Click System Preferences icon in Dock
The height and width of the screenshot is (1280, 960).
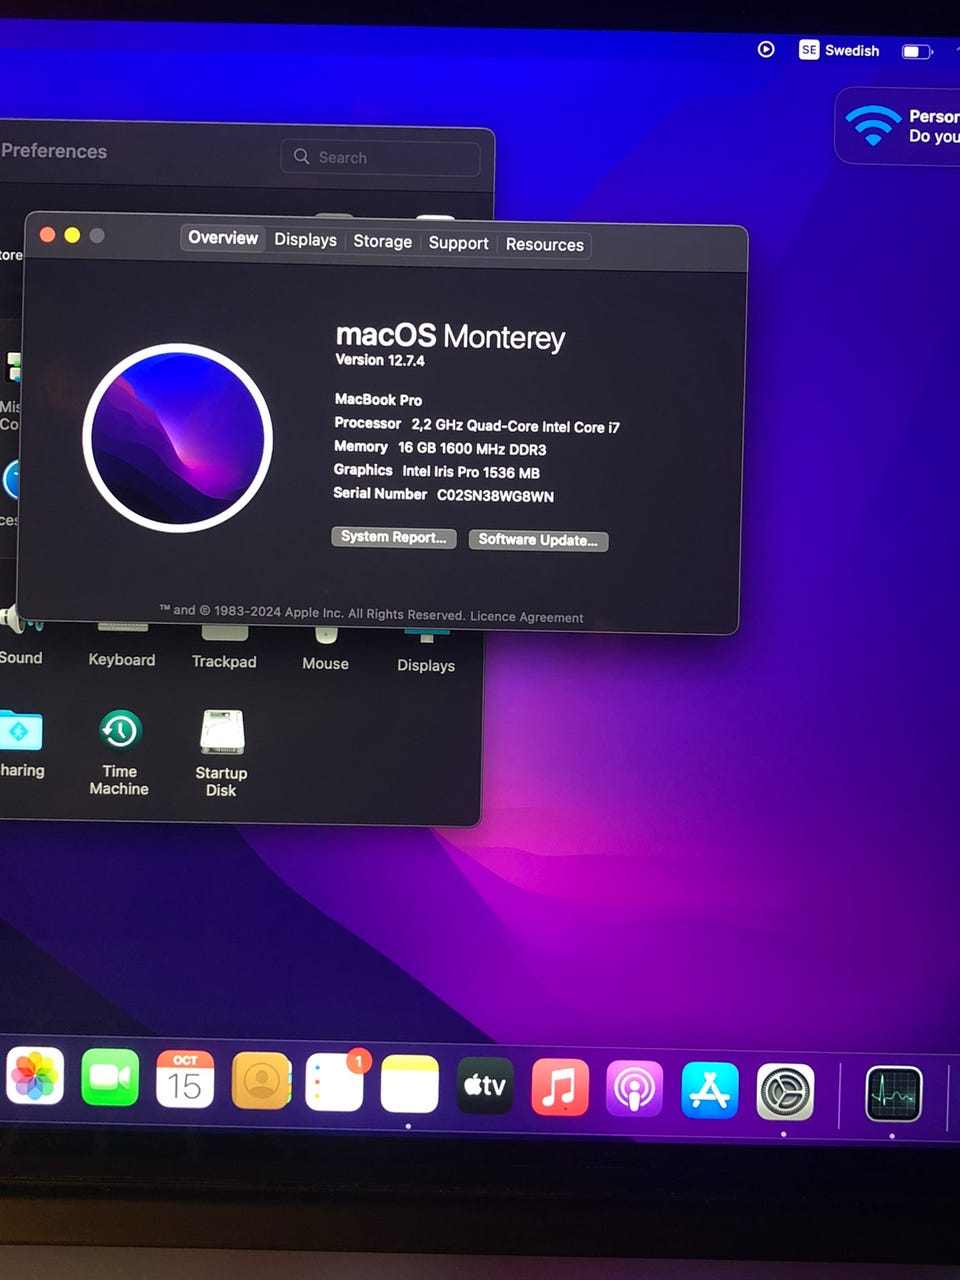click(785, 1092)
